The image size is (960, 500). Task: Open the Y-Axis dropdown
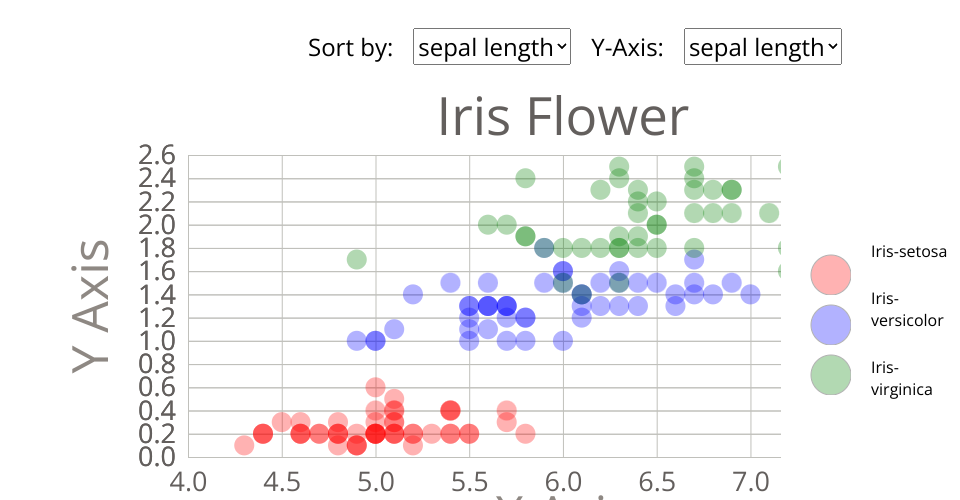(x=762, y=47)
